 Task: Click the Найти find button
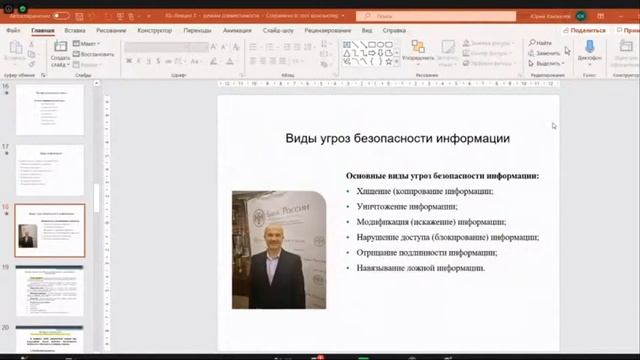pos(540,43)
